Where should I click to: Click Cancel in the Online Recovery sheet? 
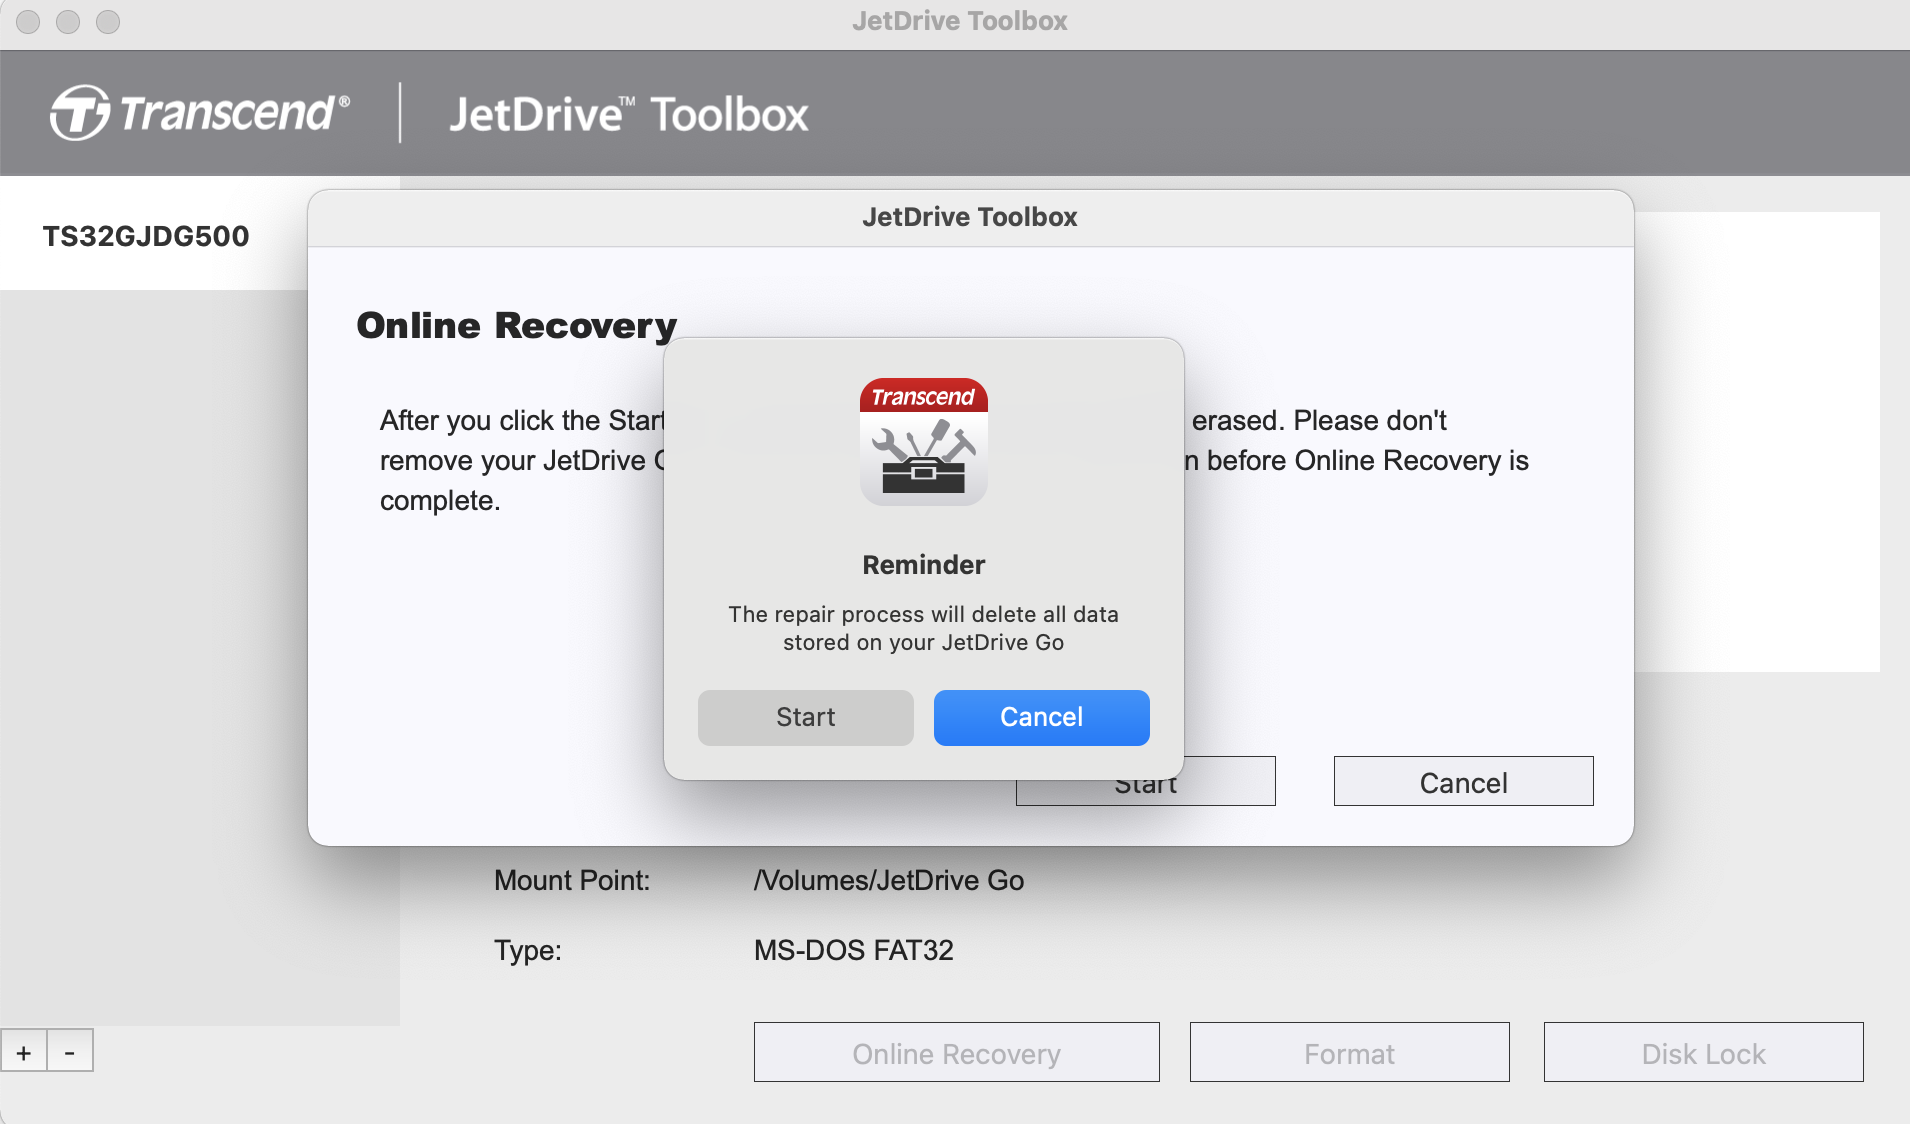pos(1463,782)
